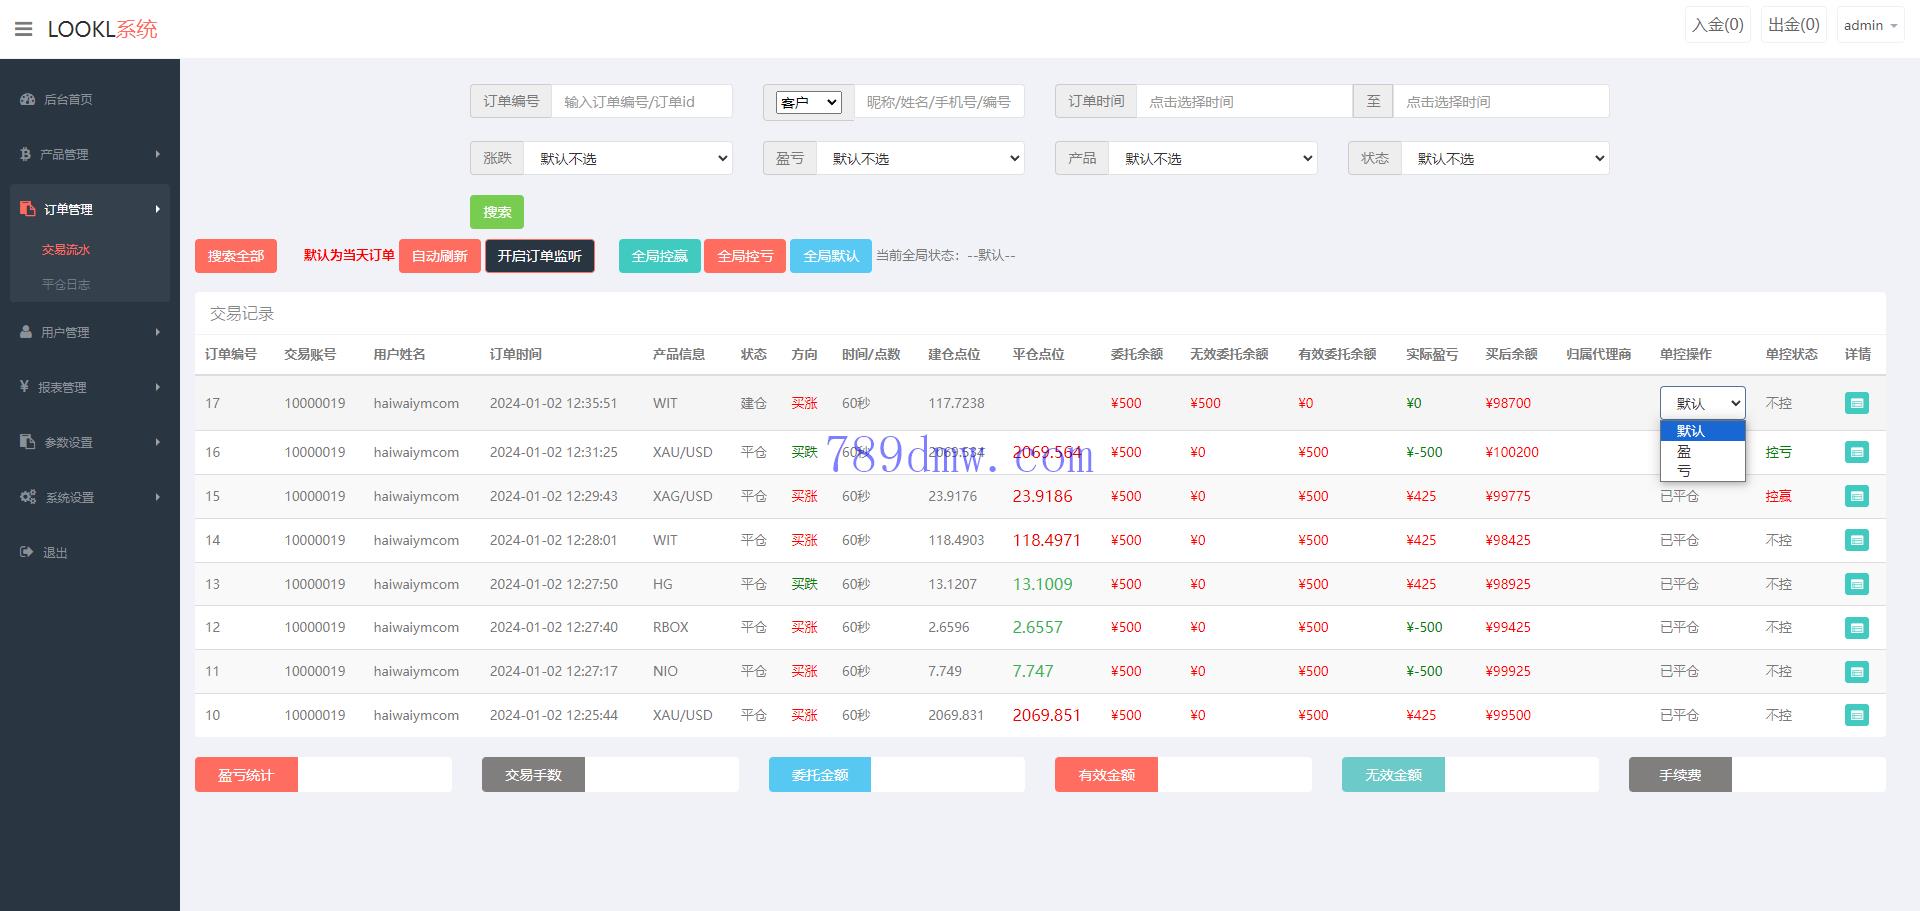Open details icon for order 15
Viewport: 1920px width, 911px height.
coord(1856,496)
